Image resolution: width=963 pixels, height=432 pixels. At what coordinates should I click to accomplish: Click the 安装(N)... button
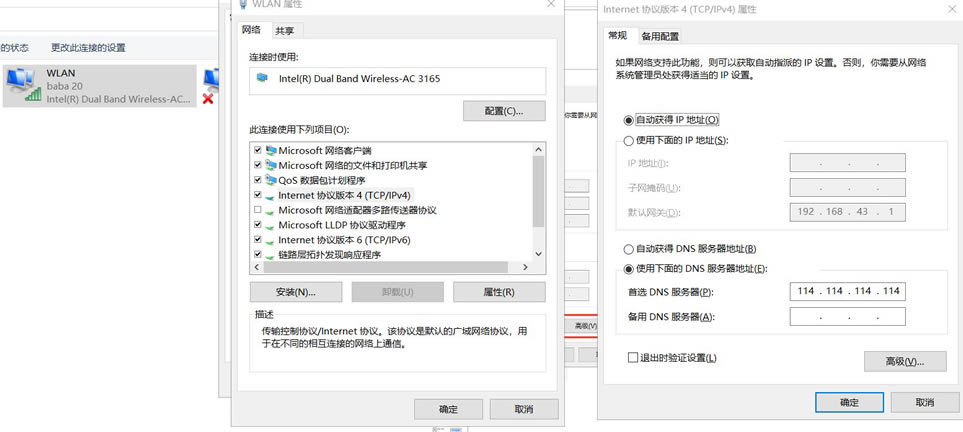pyautogui.click(x=296, y=292)
